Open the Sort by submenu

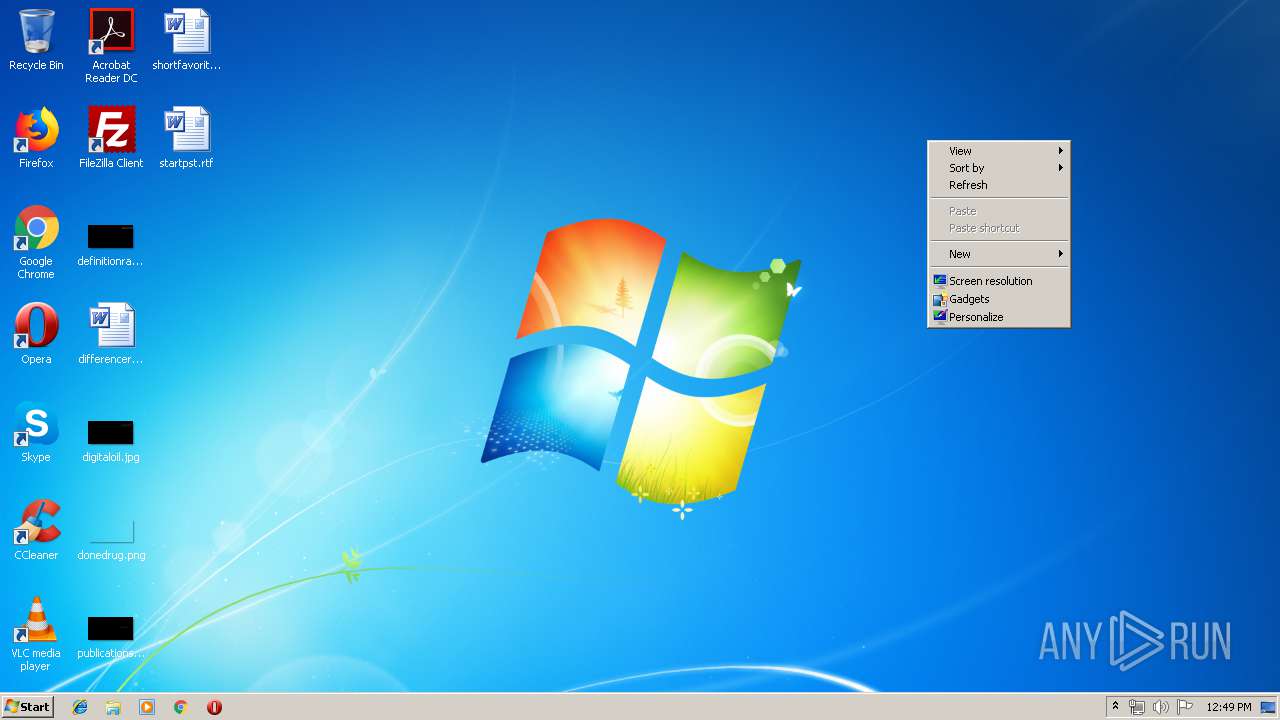click(x=999, y=168)
